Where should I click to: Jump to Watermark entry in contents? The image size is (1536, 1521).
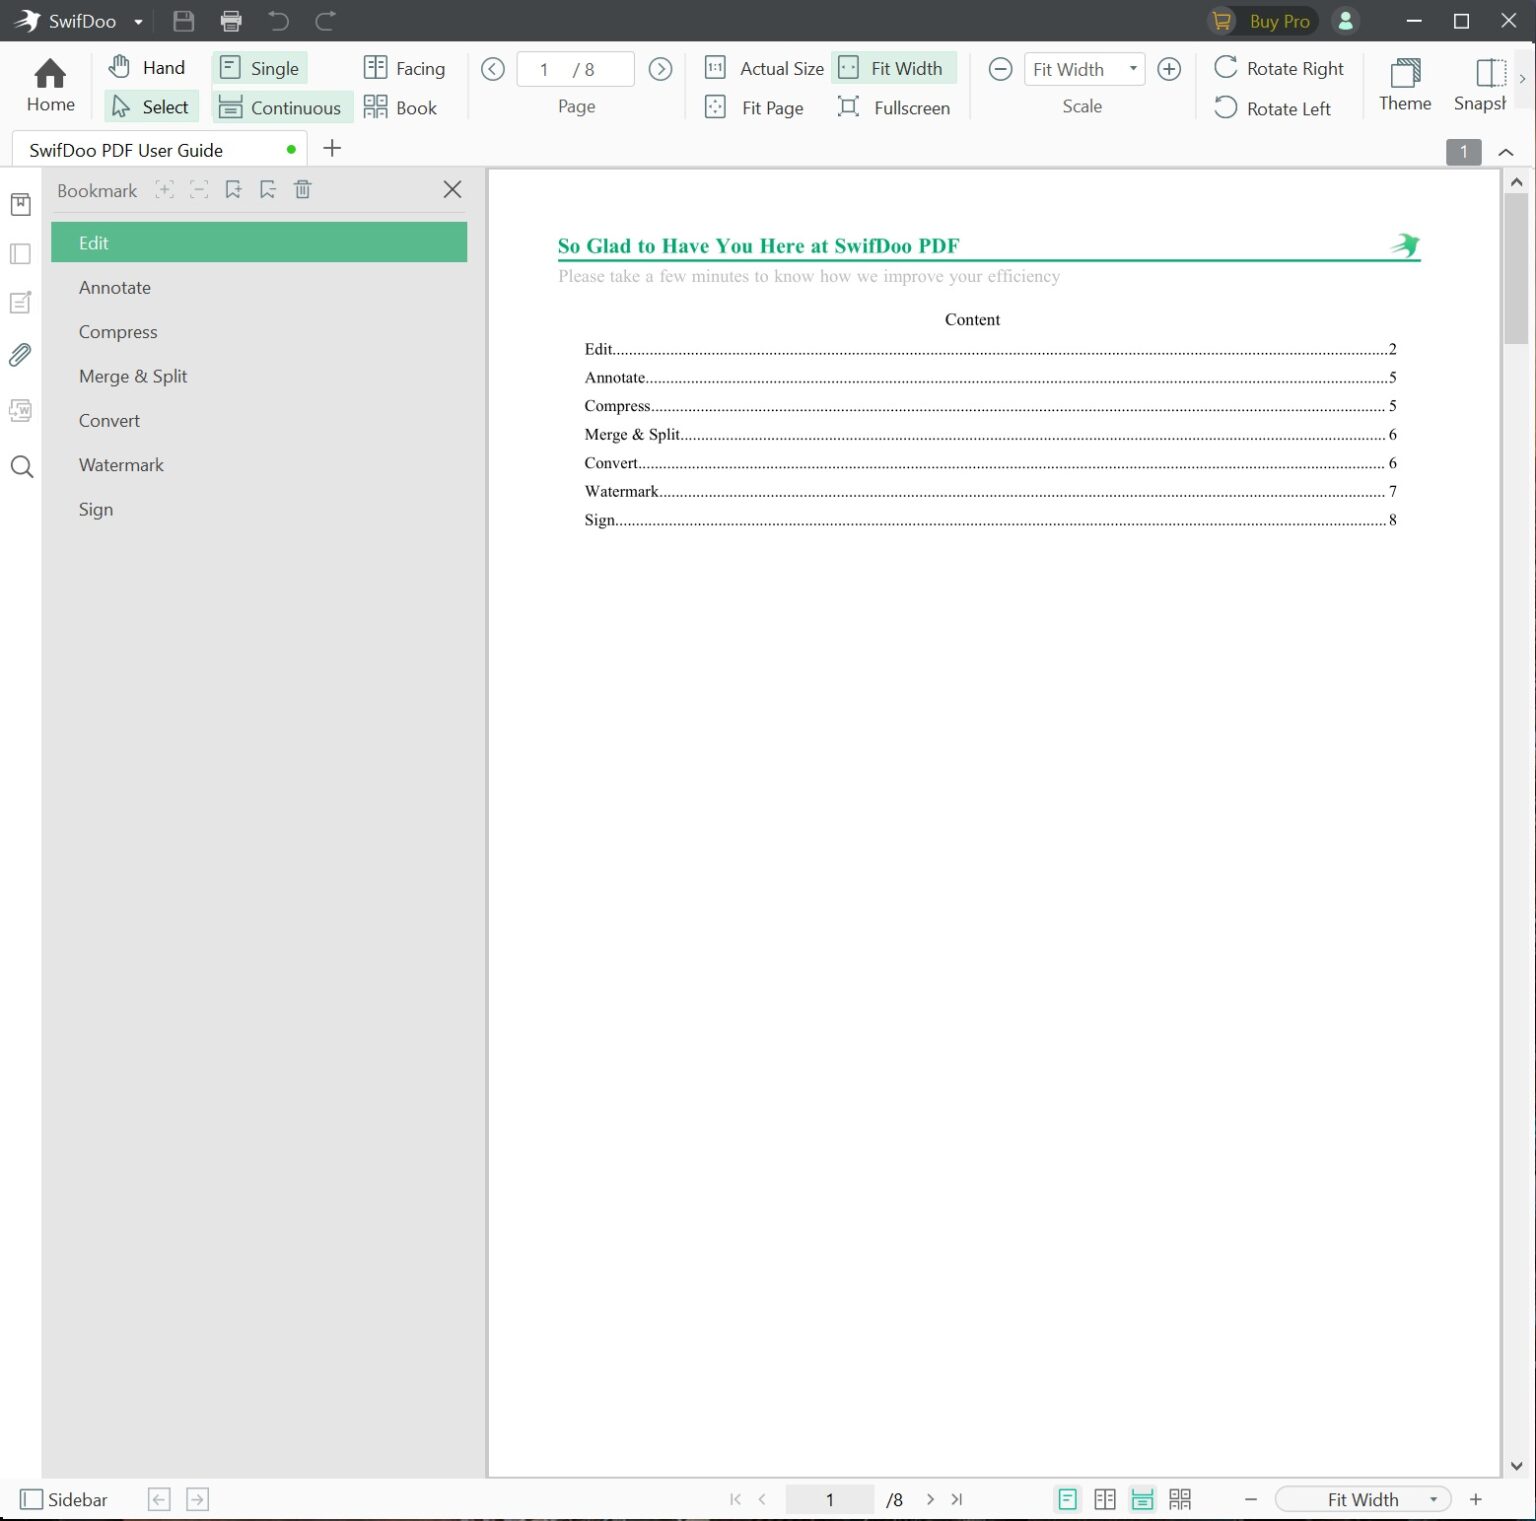(990, 491)
